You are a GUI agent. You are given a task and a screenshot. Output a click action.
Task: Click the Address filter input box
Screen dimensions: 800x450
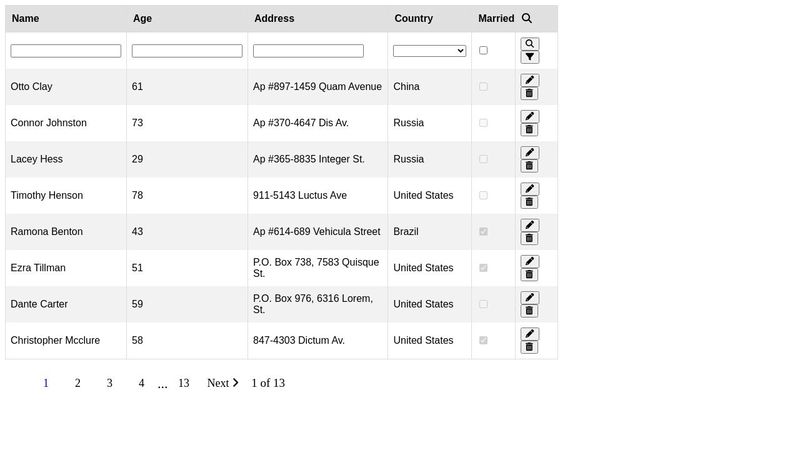click(308, 51)
